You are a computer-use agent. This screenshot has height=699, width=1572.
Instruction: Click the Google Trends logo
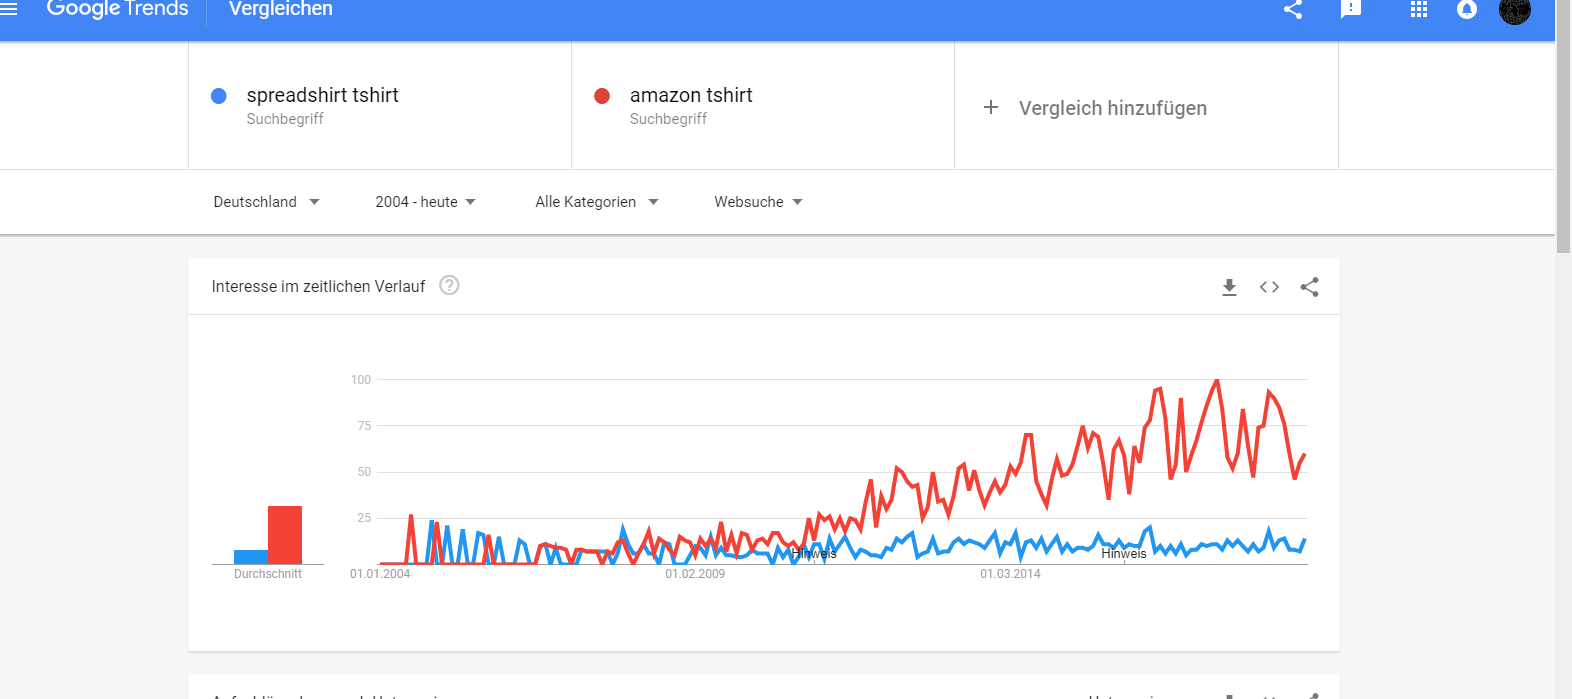pyautogui.click(x=117, y=9)
